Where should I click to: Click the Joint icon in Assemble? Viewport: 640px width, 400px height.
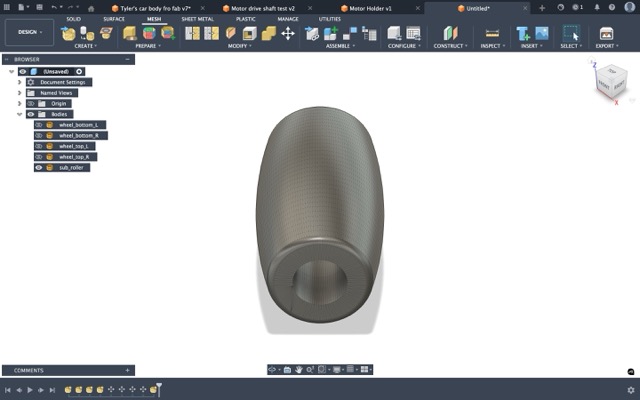350,33
